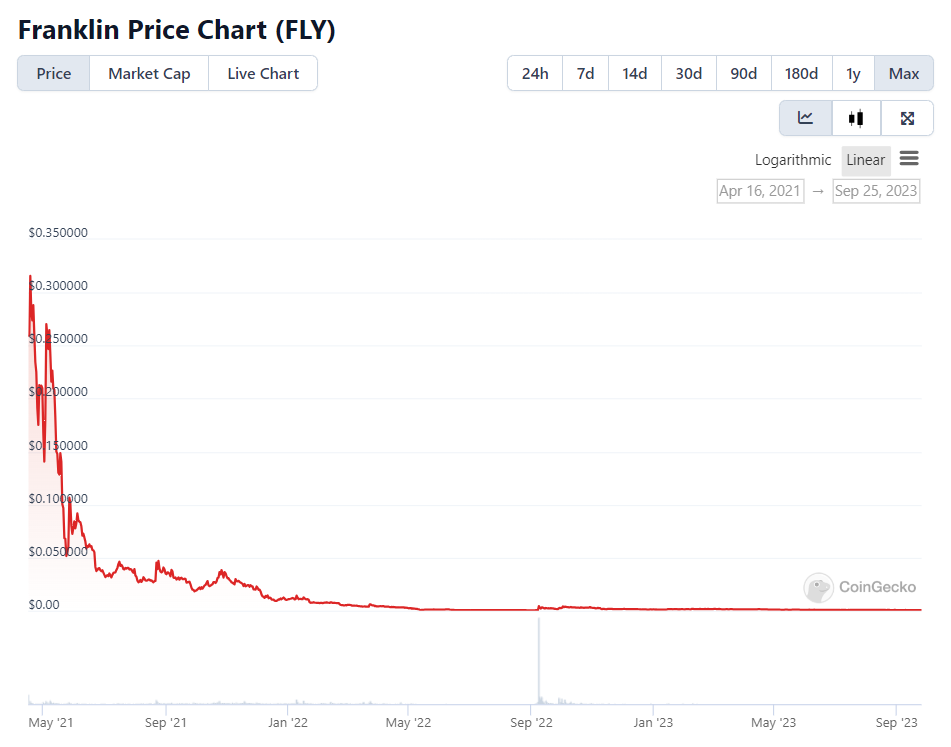Switch to candlestick chart icon
This screenshot has width=951, height=747.
click(x=856, y=118)
